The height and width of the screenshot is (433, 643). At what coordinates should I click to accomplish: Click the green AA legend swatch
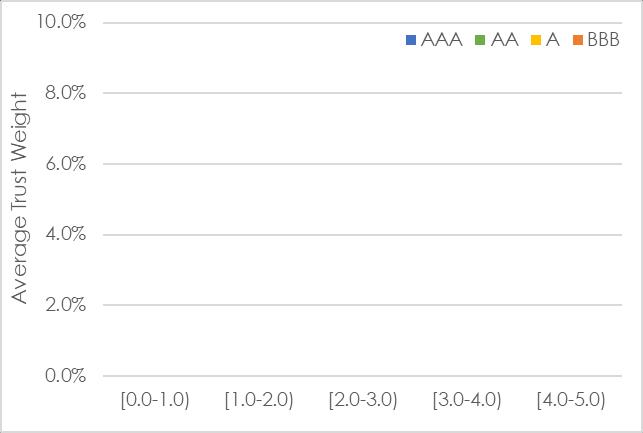tap(481, 41)
